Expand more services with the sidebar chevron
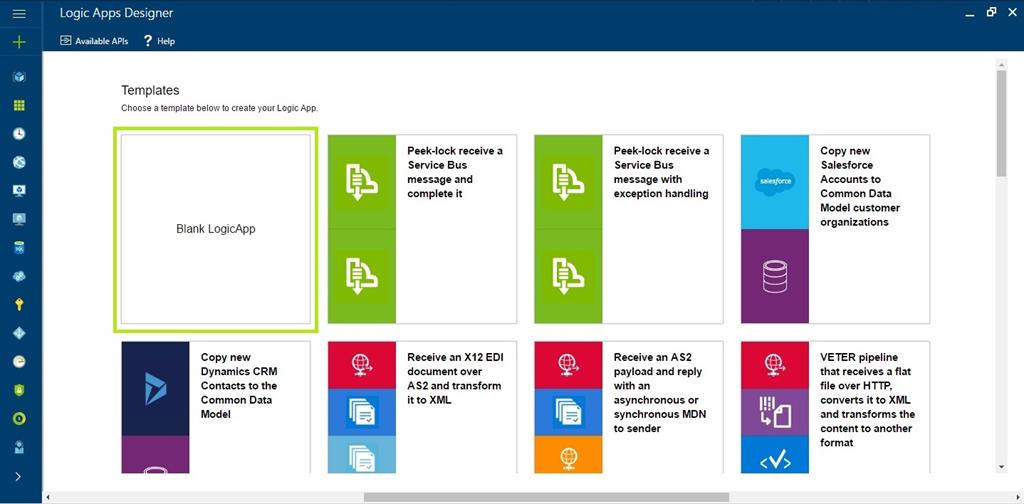This screenshot has height=504, width=1024. pyautogui.click(x=18, y=477)
